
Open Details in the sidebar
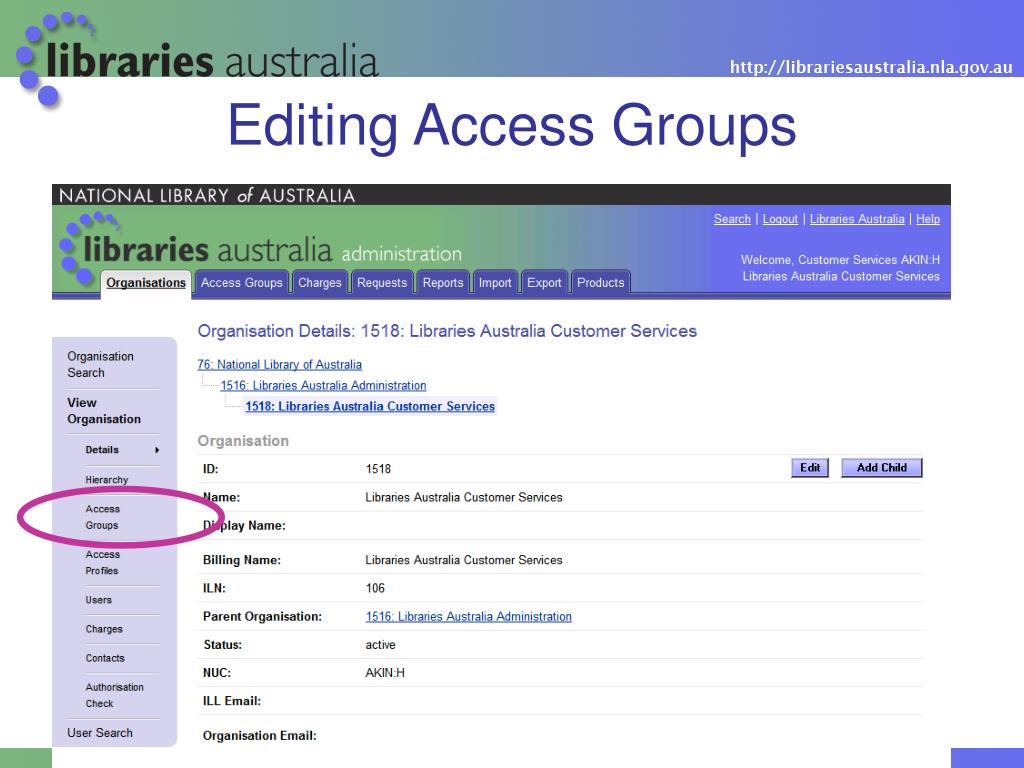coord(102,450)
